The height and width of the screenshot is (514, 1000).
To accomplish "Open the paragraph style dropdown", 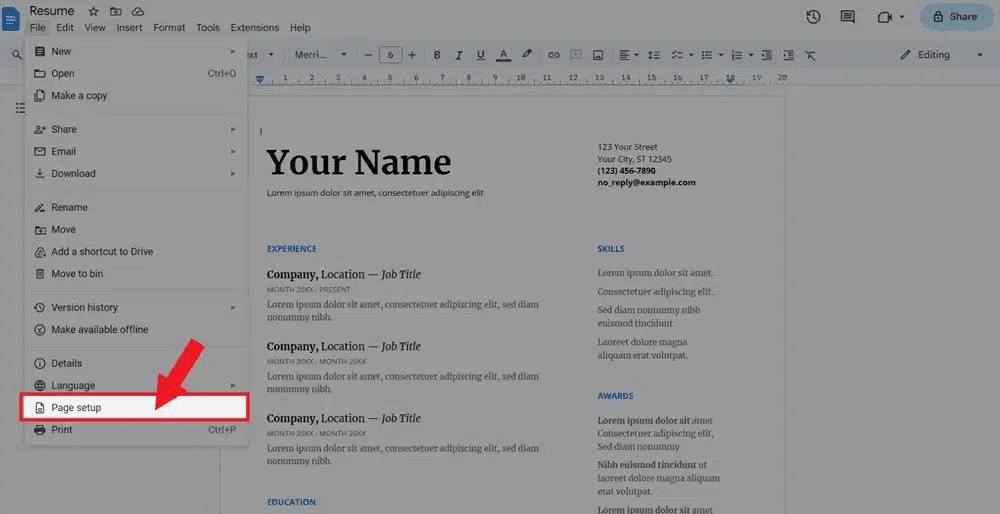I will click(x=260, y=55).
